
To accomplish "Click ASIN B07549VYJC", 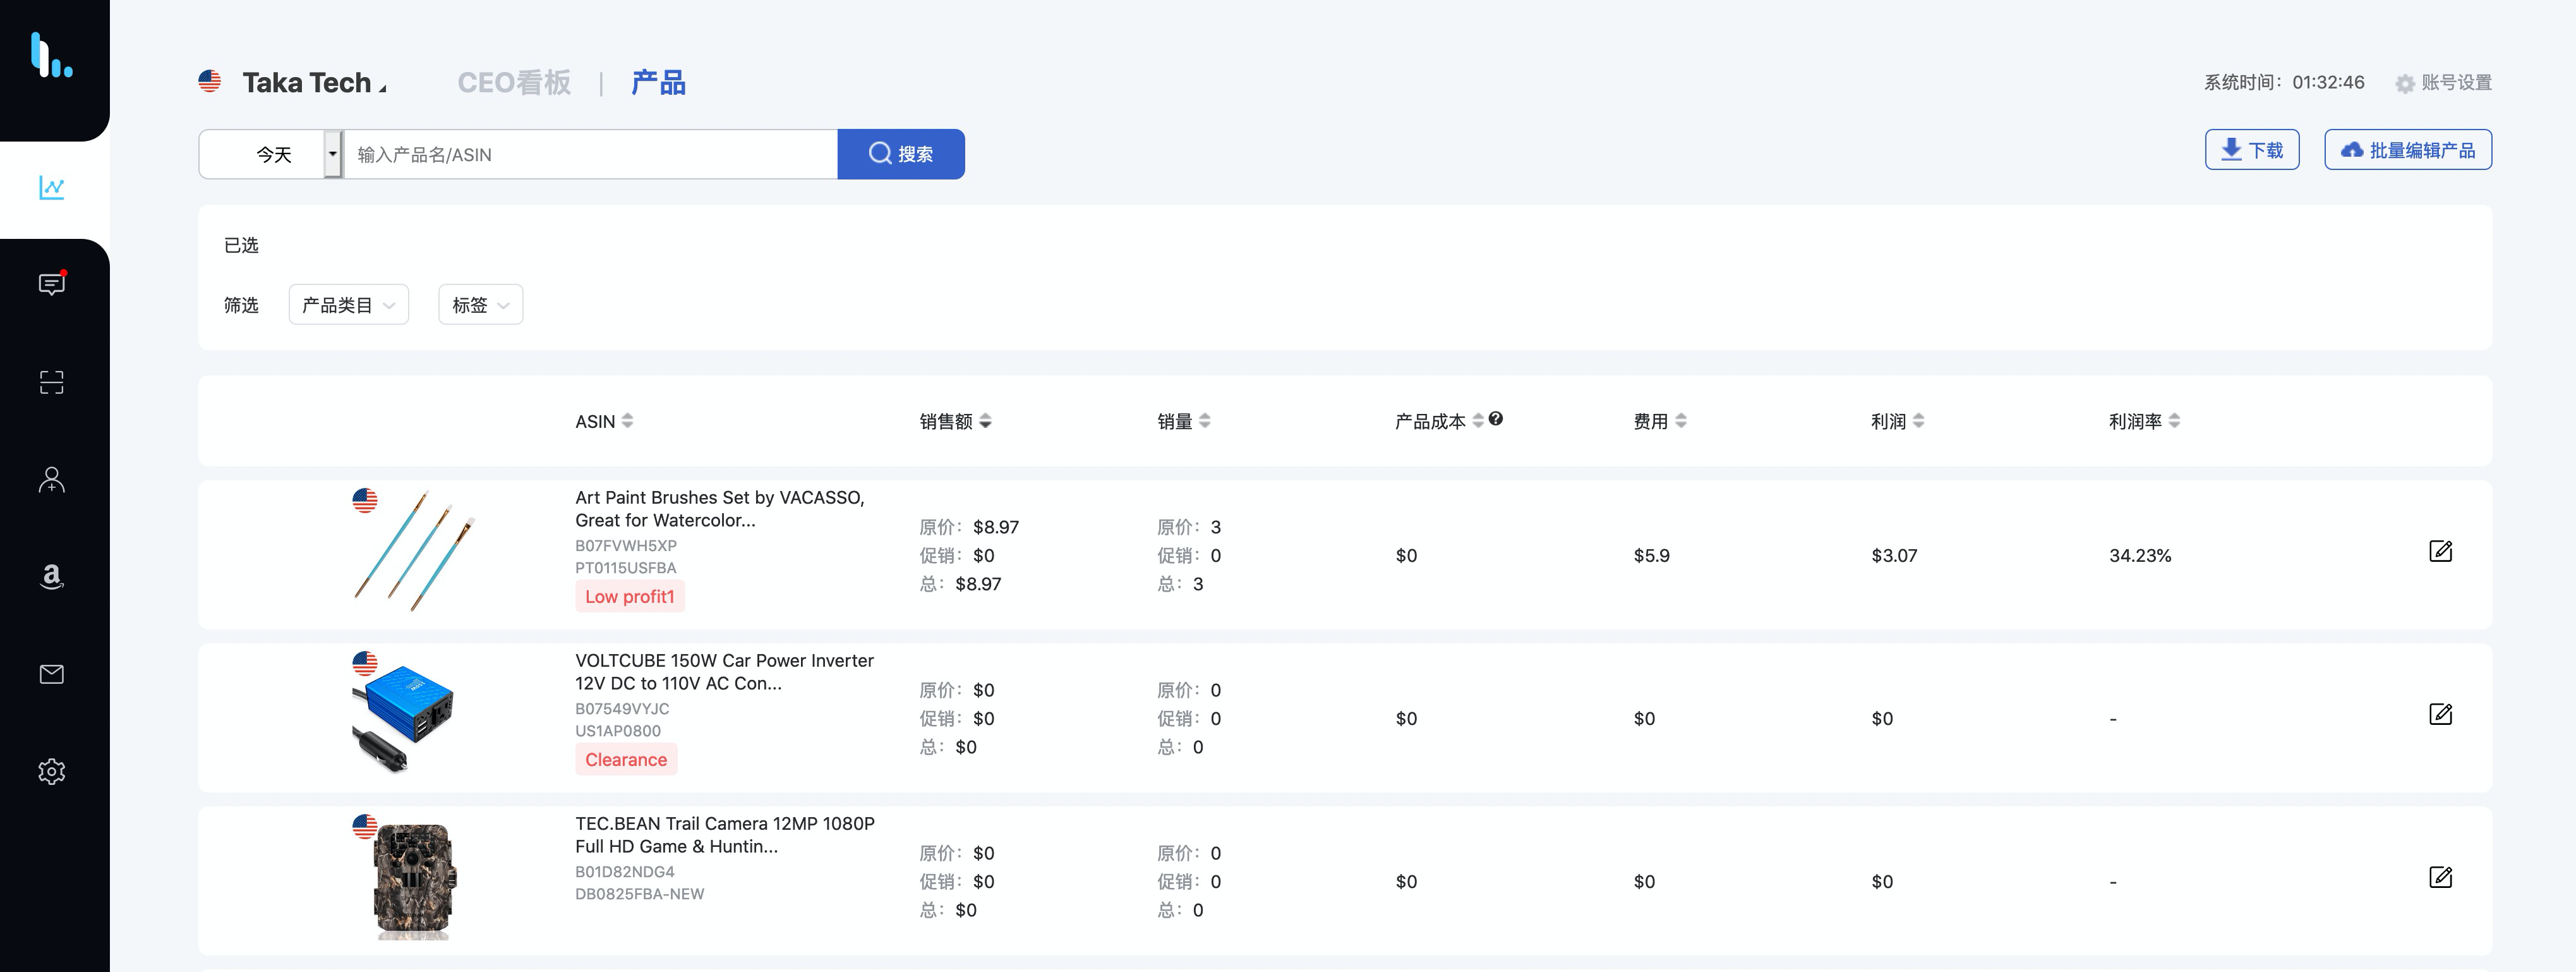I will 622,708.
